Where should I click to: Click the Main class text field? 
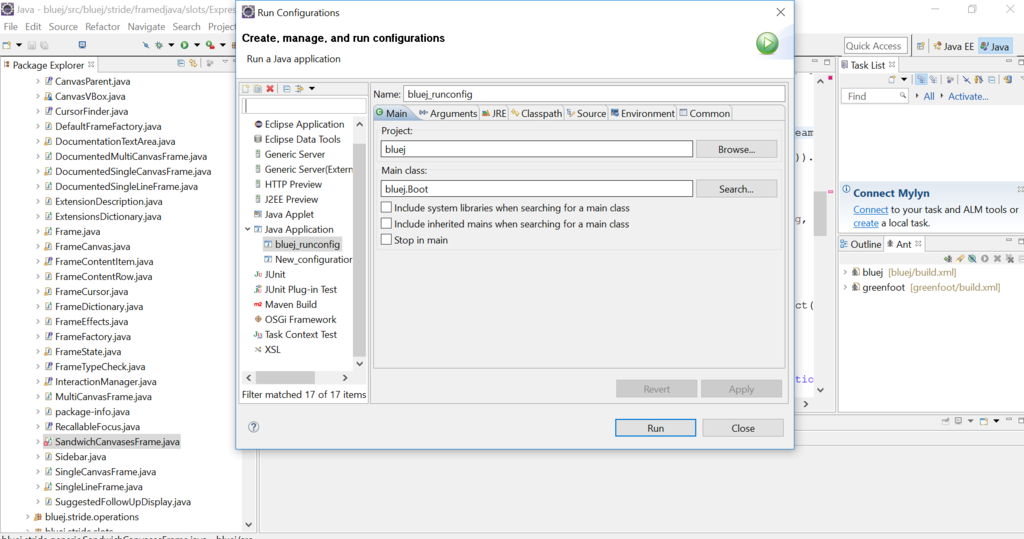click(x=537, y=189)
